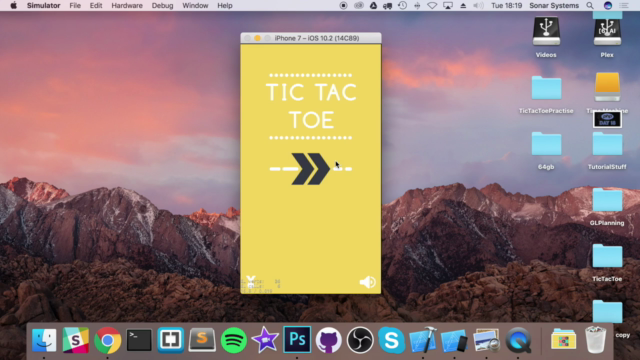Open Xcode from the Dock
Viewport: 640px width, 360px height.
423,340
